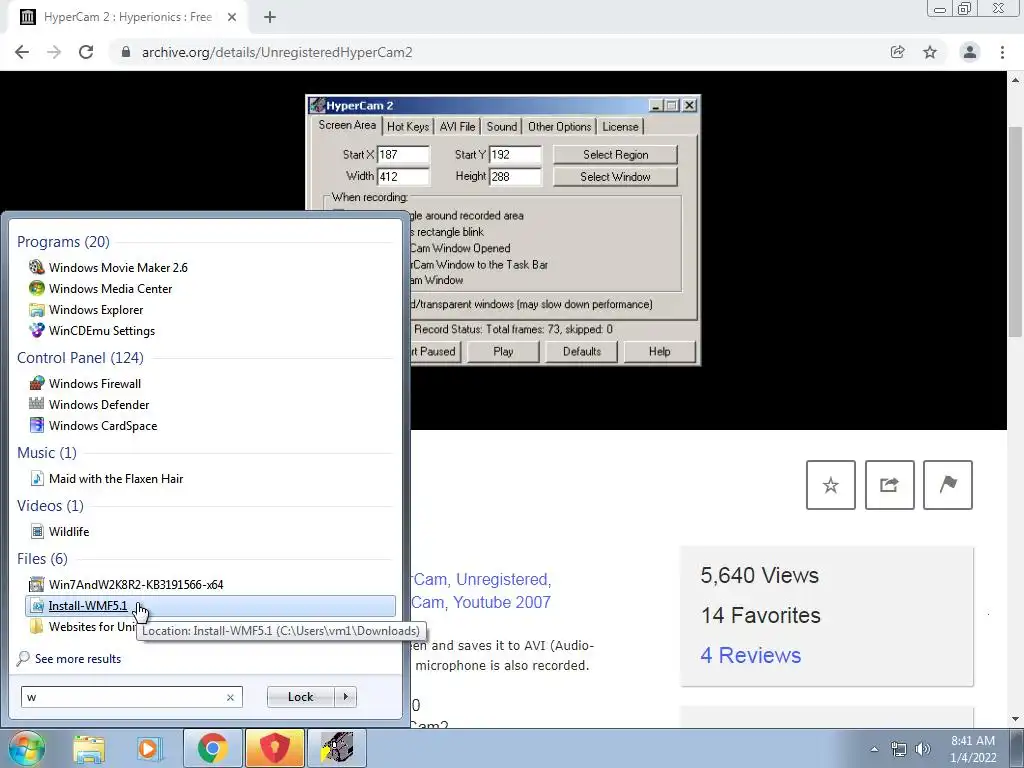
Task: Select the HyperCam 2 Hyperionics browser tab
Action: pos(127,18)
